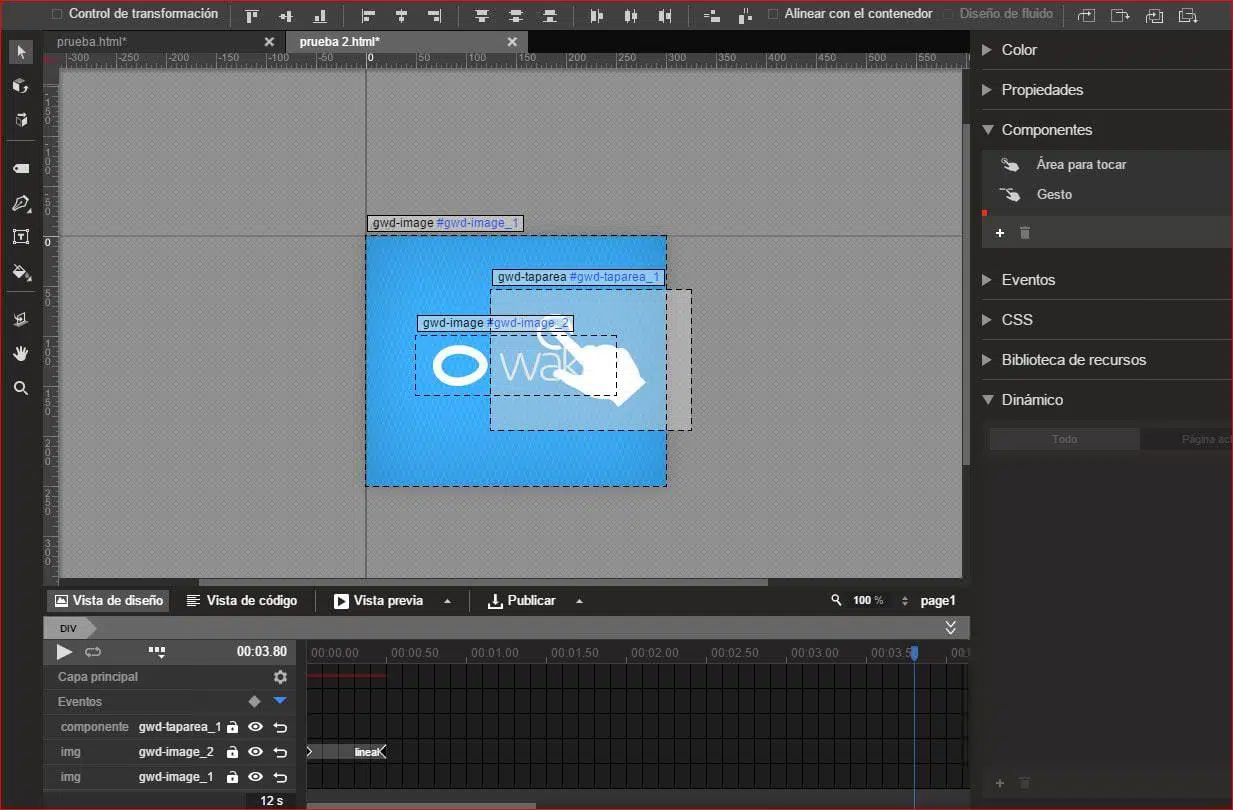Click the align right edges icon

[x=434, y=16]
